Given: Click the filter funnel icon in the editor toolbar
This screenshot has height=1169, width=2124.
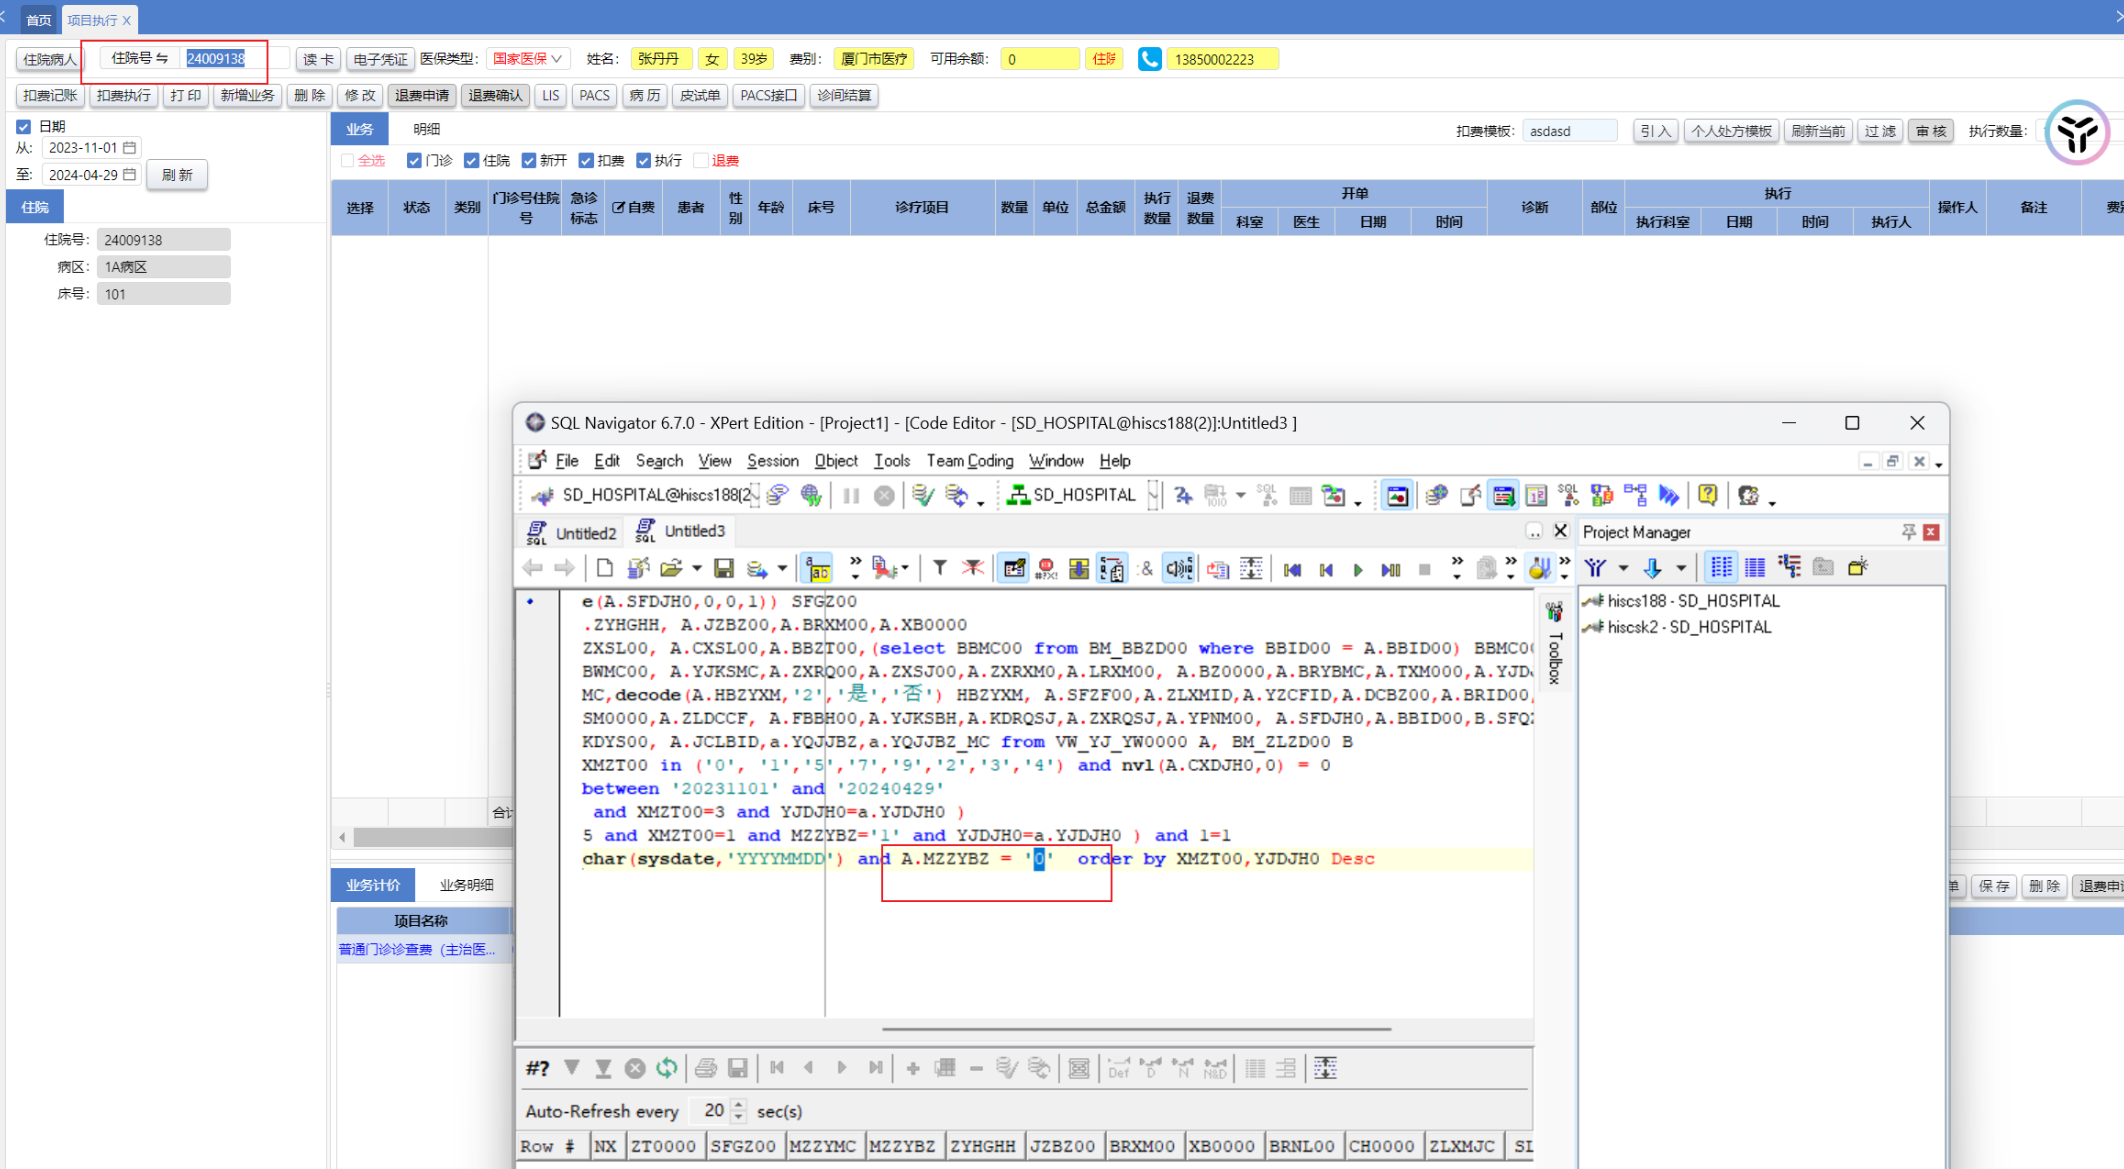Looking at the screenshot, I should coord(940,568).
